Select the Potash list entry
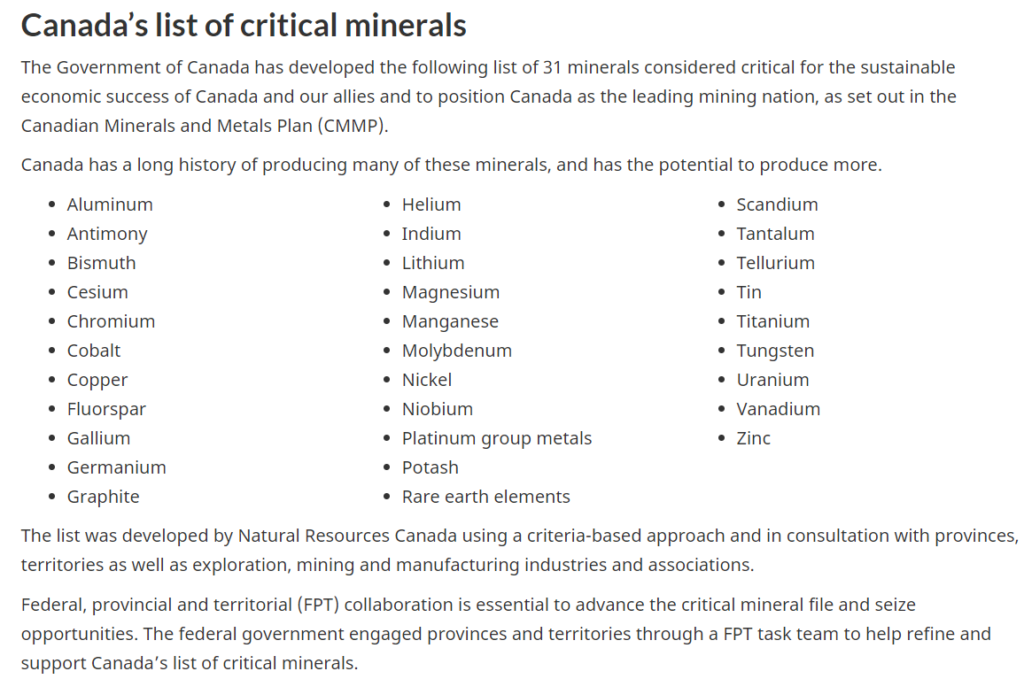Screen dimensions: 1024x679 point(430,467)
